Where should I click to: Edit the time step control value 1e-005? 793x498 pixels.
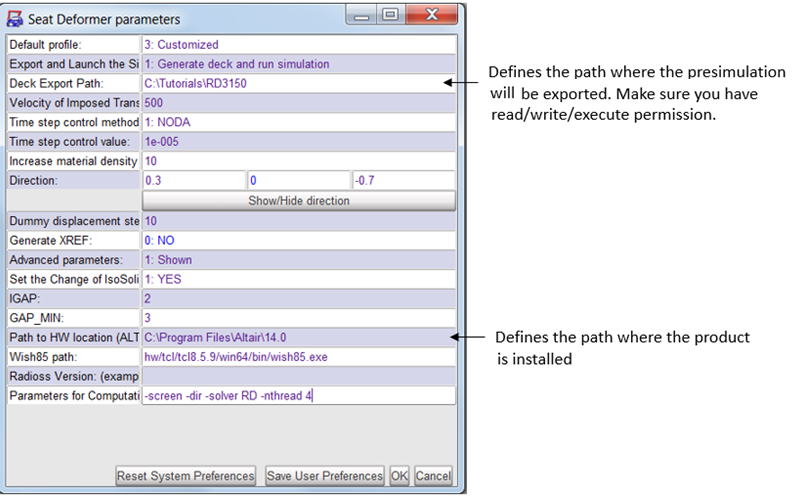click(298, 141)
